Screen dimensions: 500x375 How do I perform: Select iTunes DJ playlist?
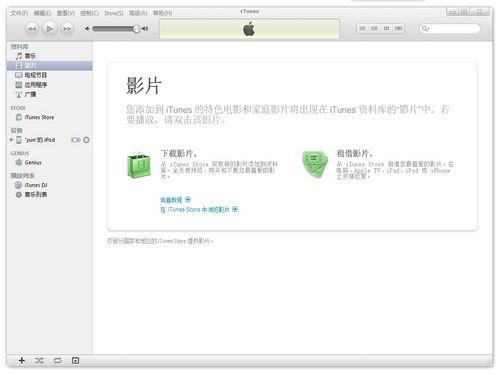point(49,185)
